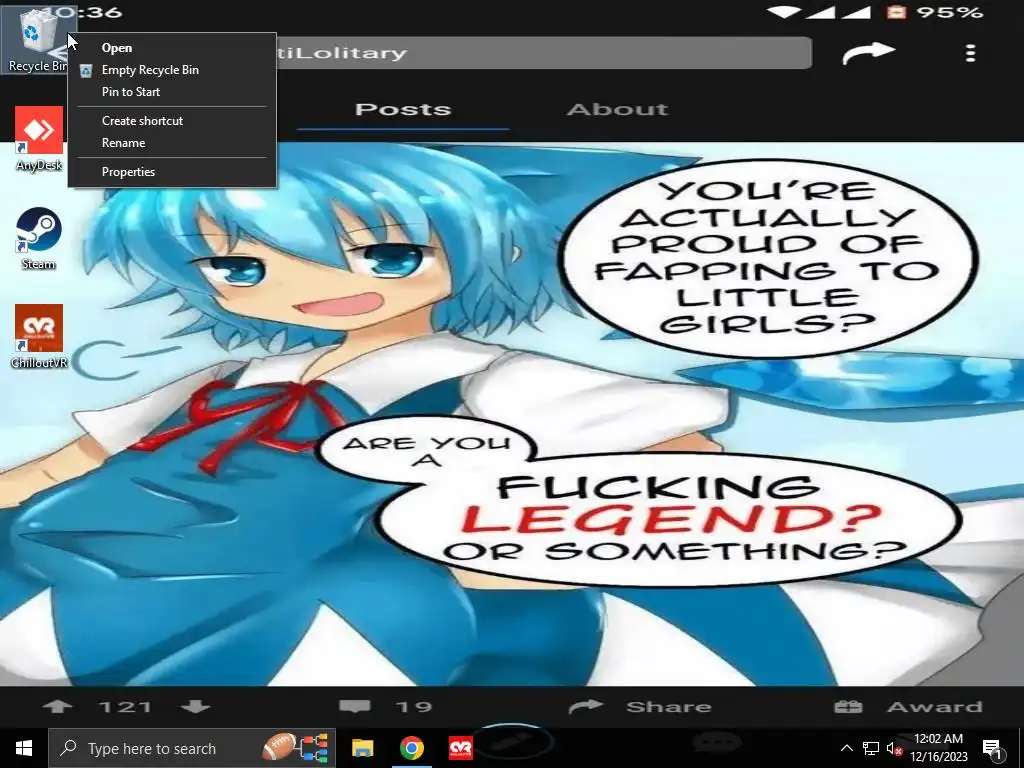Open the Windows Start menu

coord(24,748)
